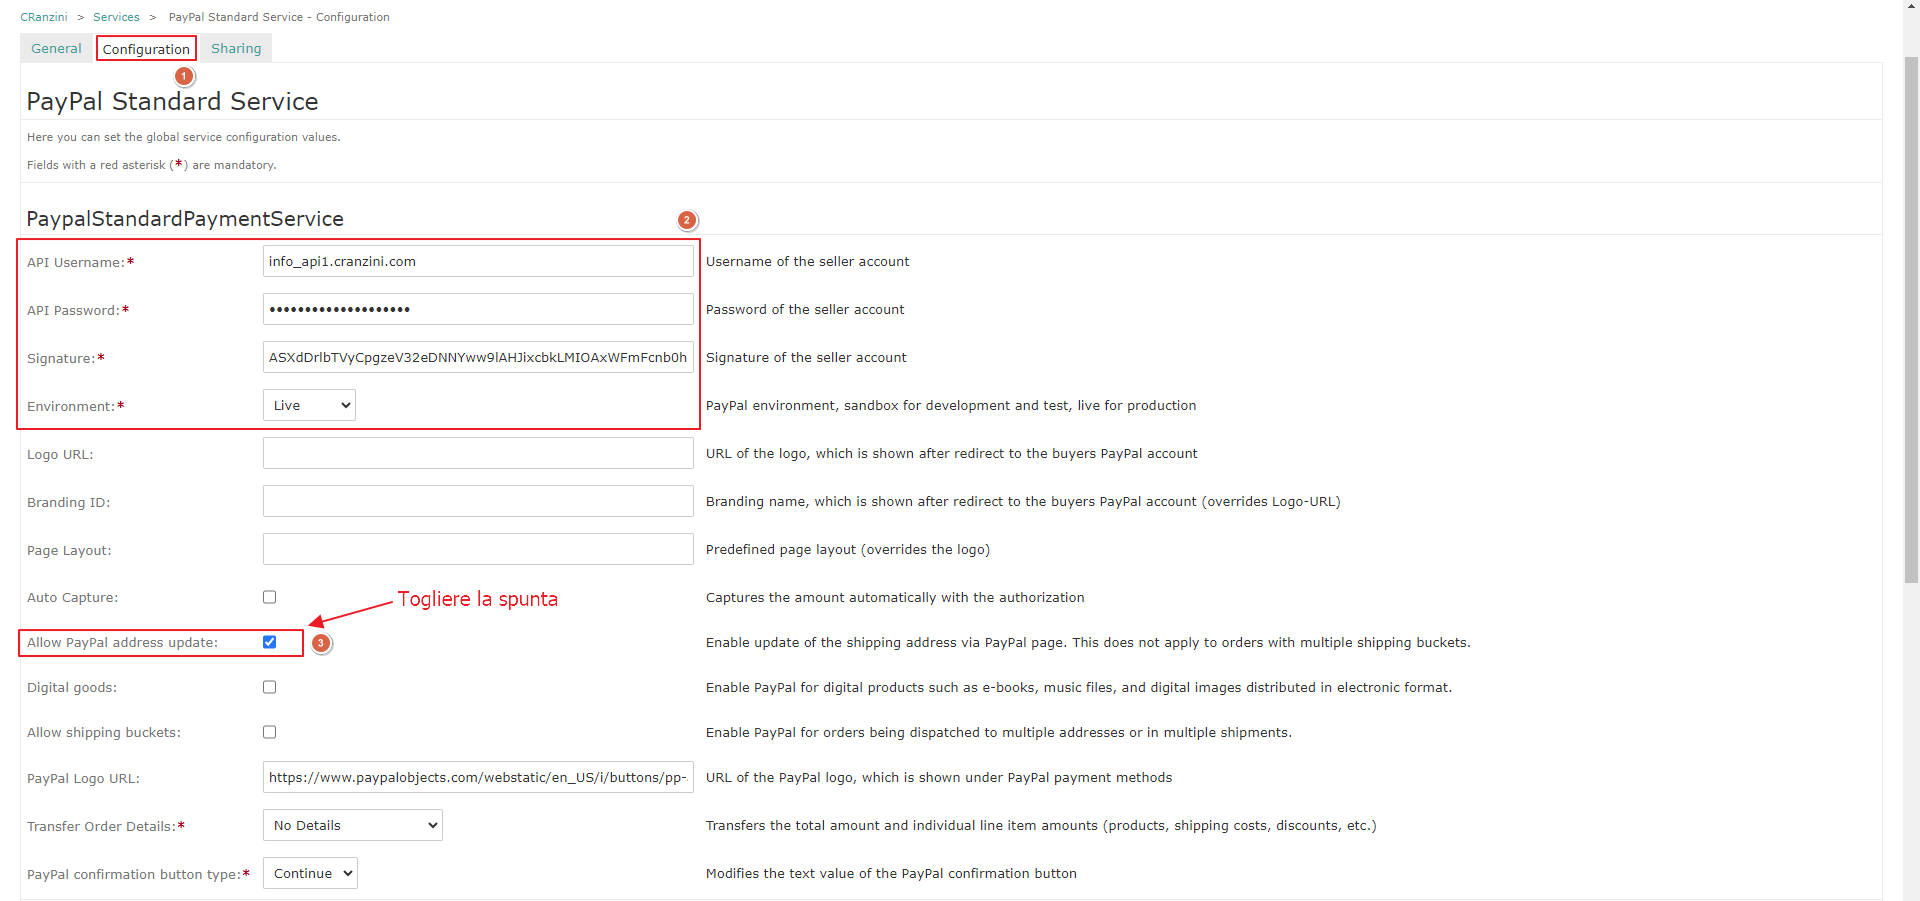Image resolution: width=1920 pixels, height=901 pixels.
Task: Click 'Password of the seller account' text
Action: [x=805, y=309]
